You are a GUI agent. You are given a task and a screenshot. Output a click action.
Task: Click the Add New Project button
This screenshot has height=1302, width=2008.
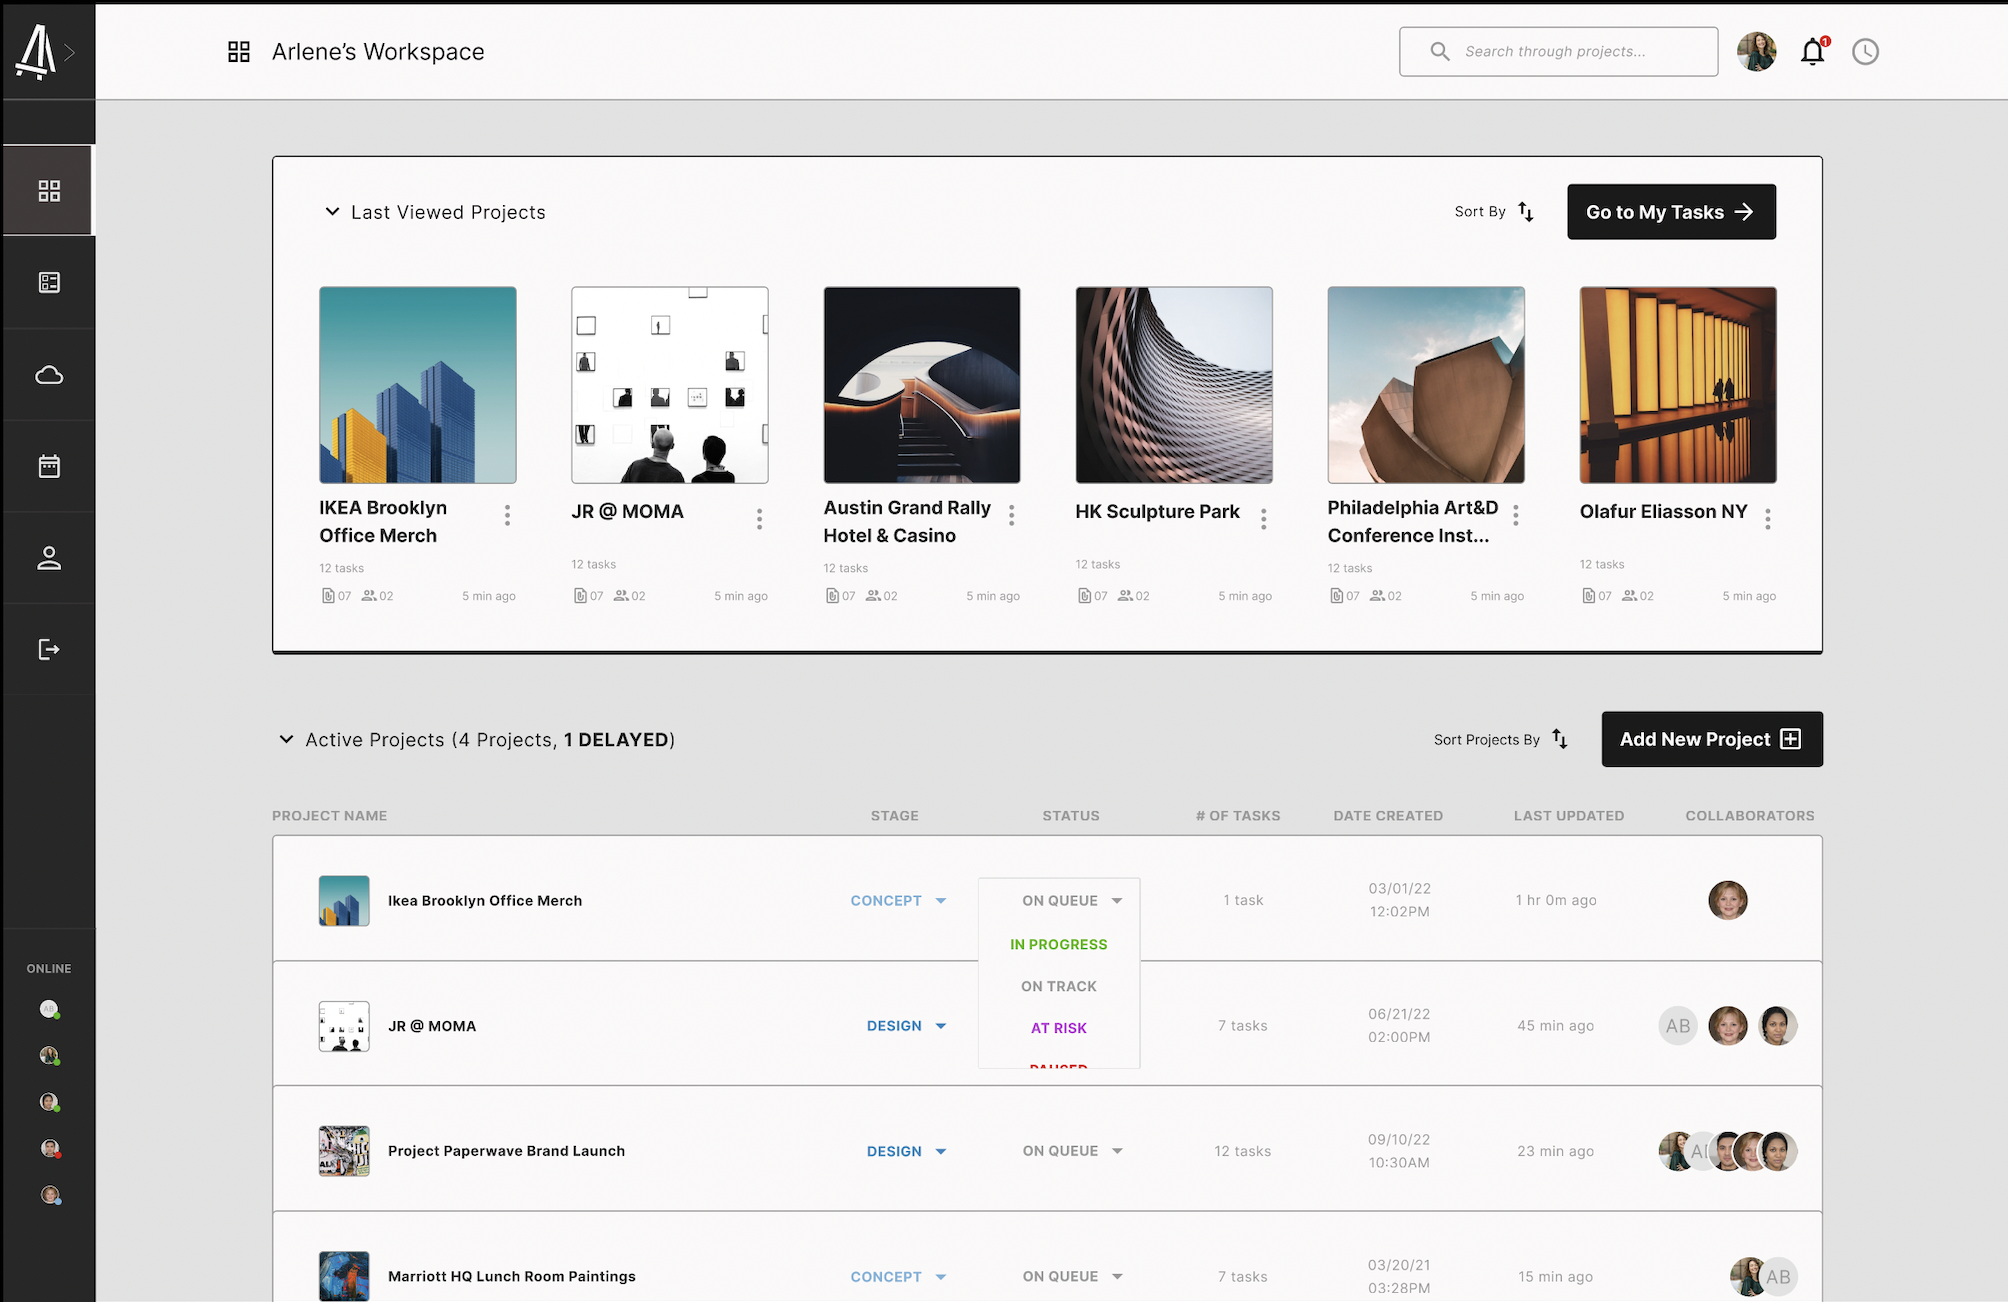(x=1711, y=740)
